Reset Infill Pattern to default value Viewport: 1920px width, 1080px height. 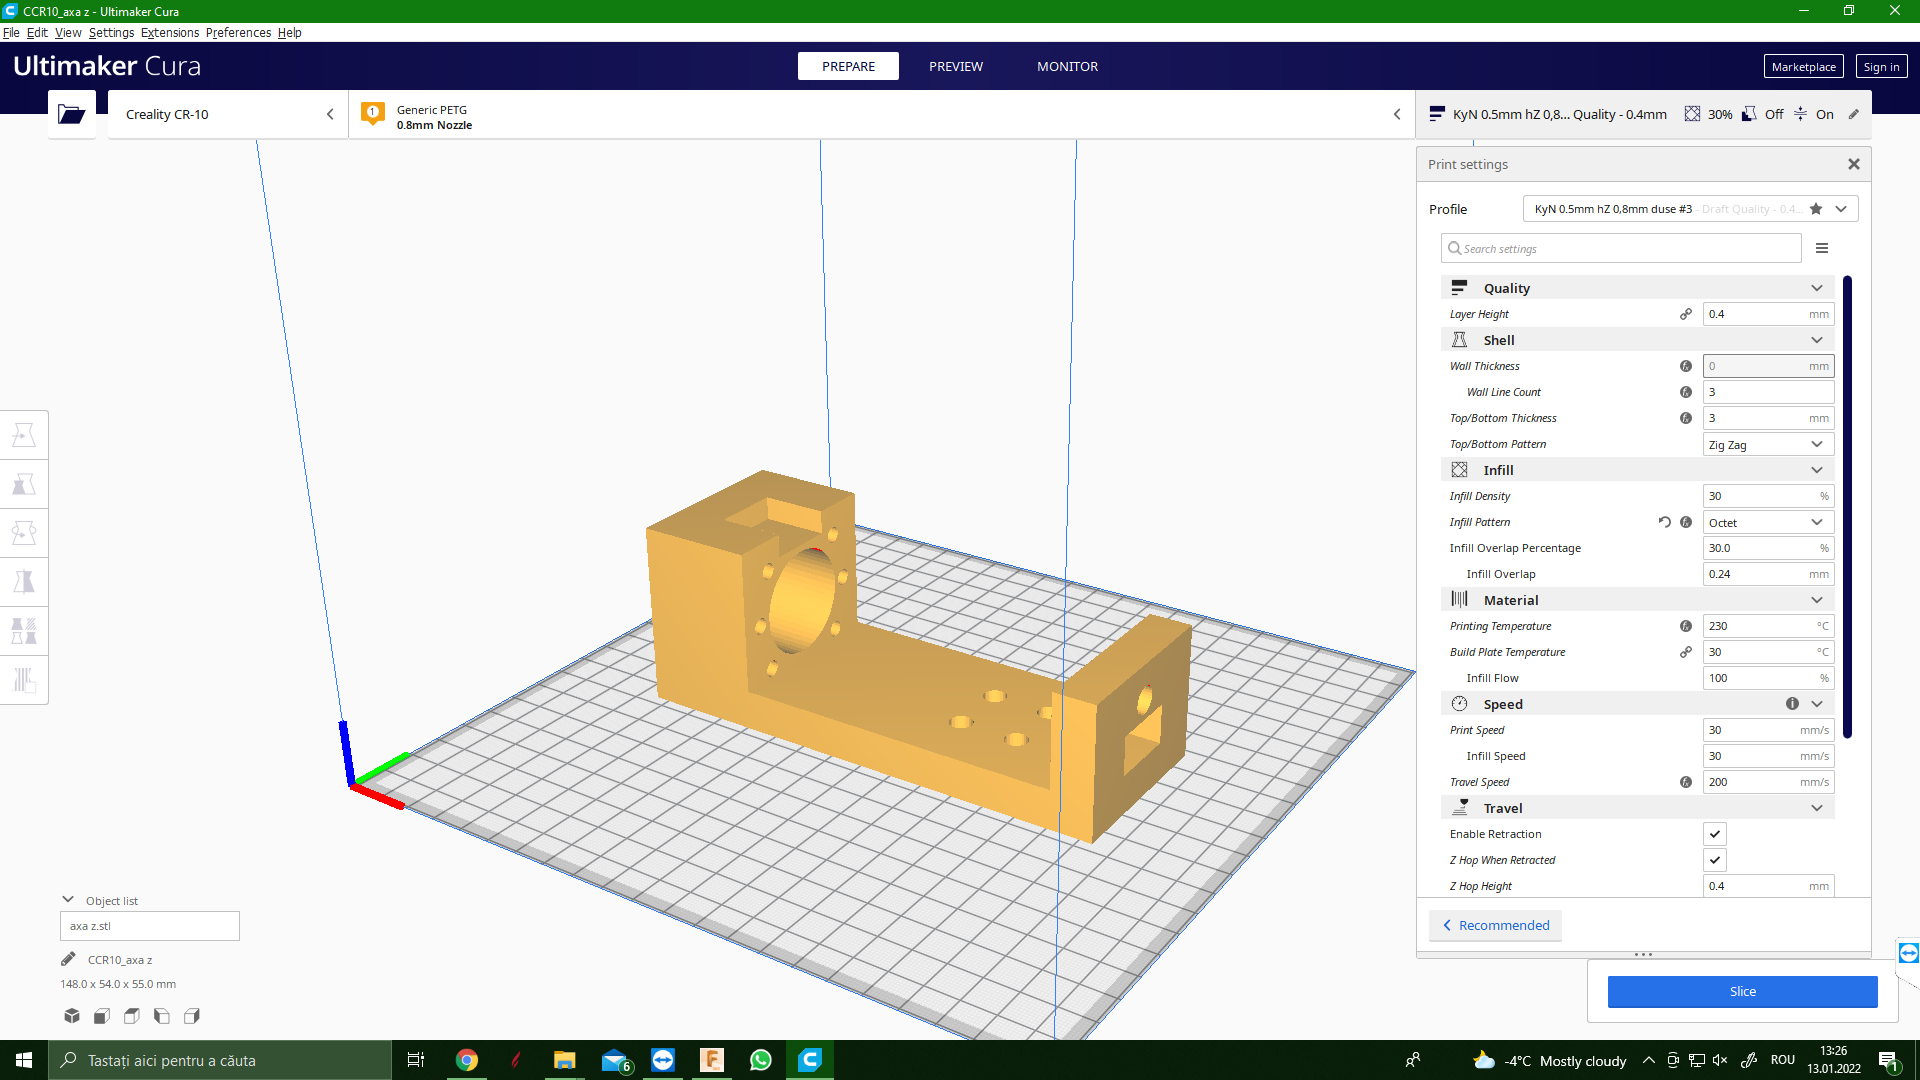click(x=1664, y=522)
